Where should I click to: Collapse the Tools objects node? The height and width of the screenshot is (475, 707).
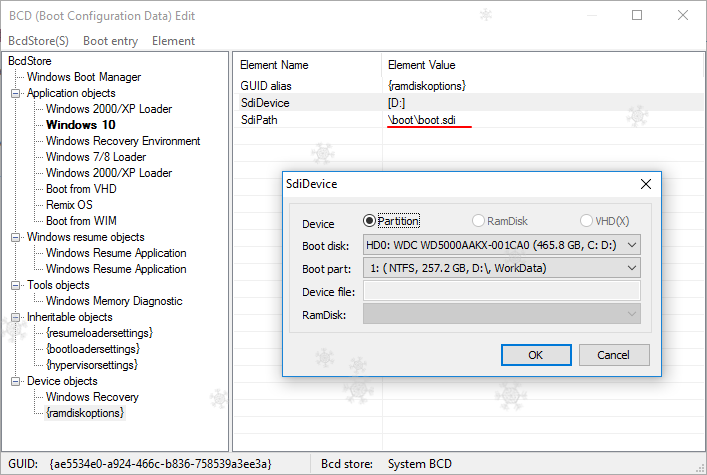pyautogui.click(x=15, y=285)
